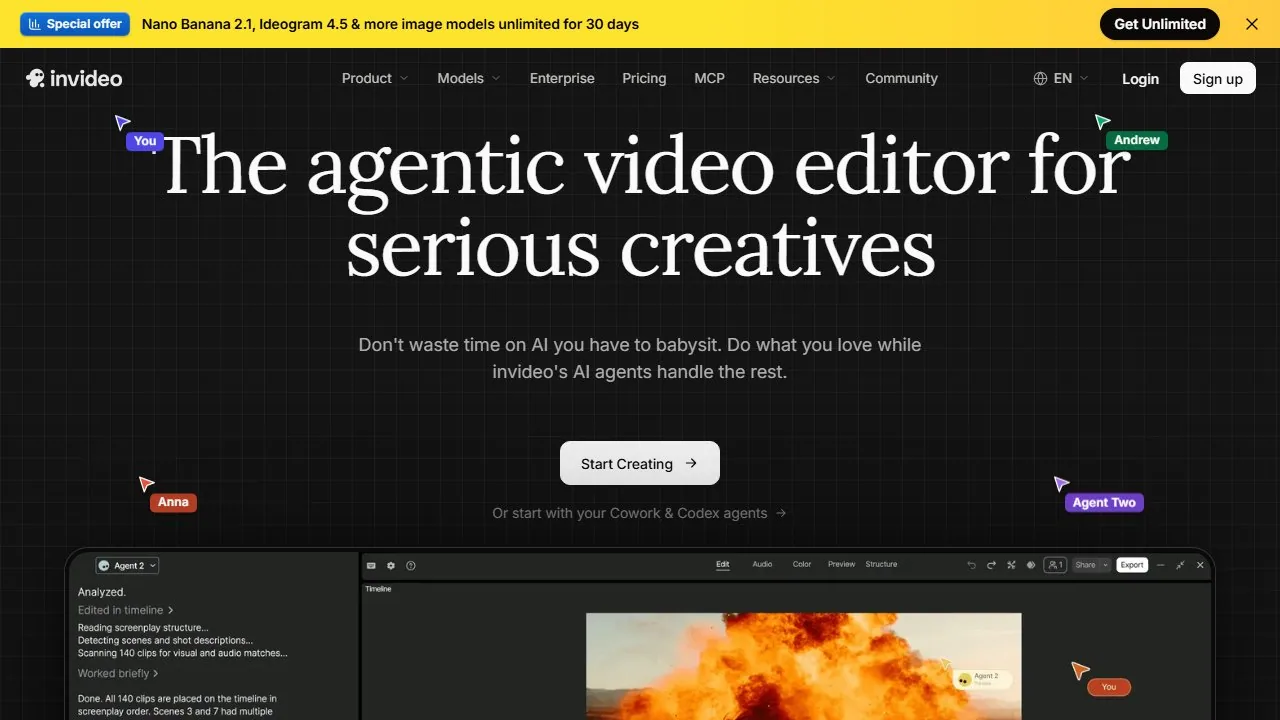Select the Structure tab in editor
The height and width of the screenshot is (720, 1280).
(x=881, y=565)
